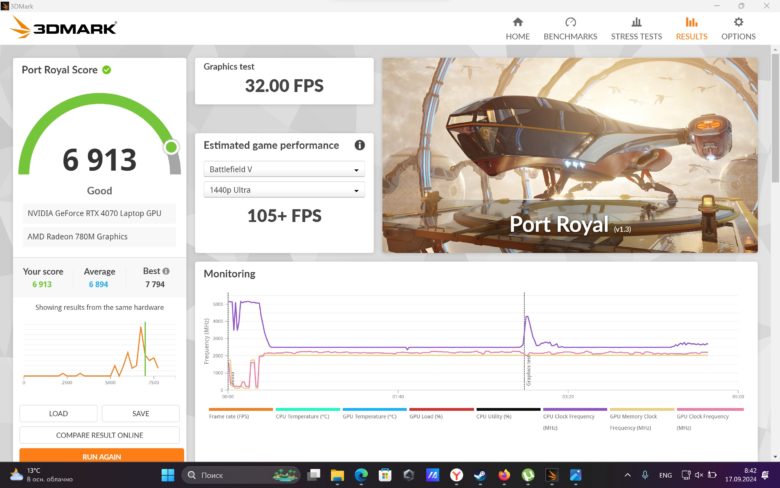780x488 pixels.
Task: Toggle the CPU Temperature legend
Action: click(x=307, y=414)
